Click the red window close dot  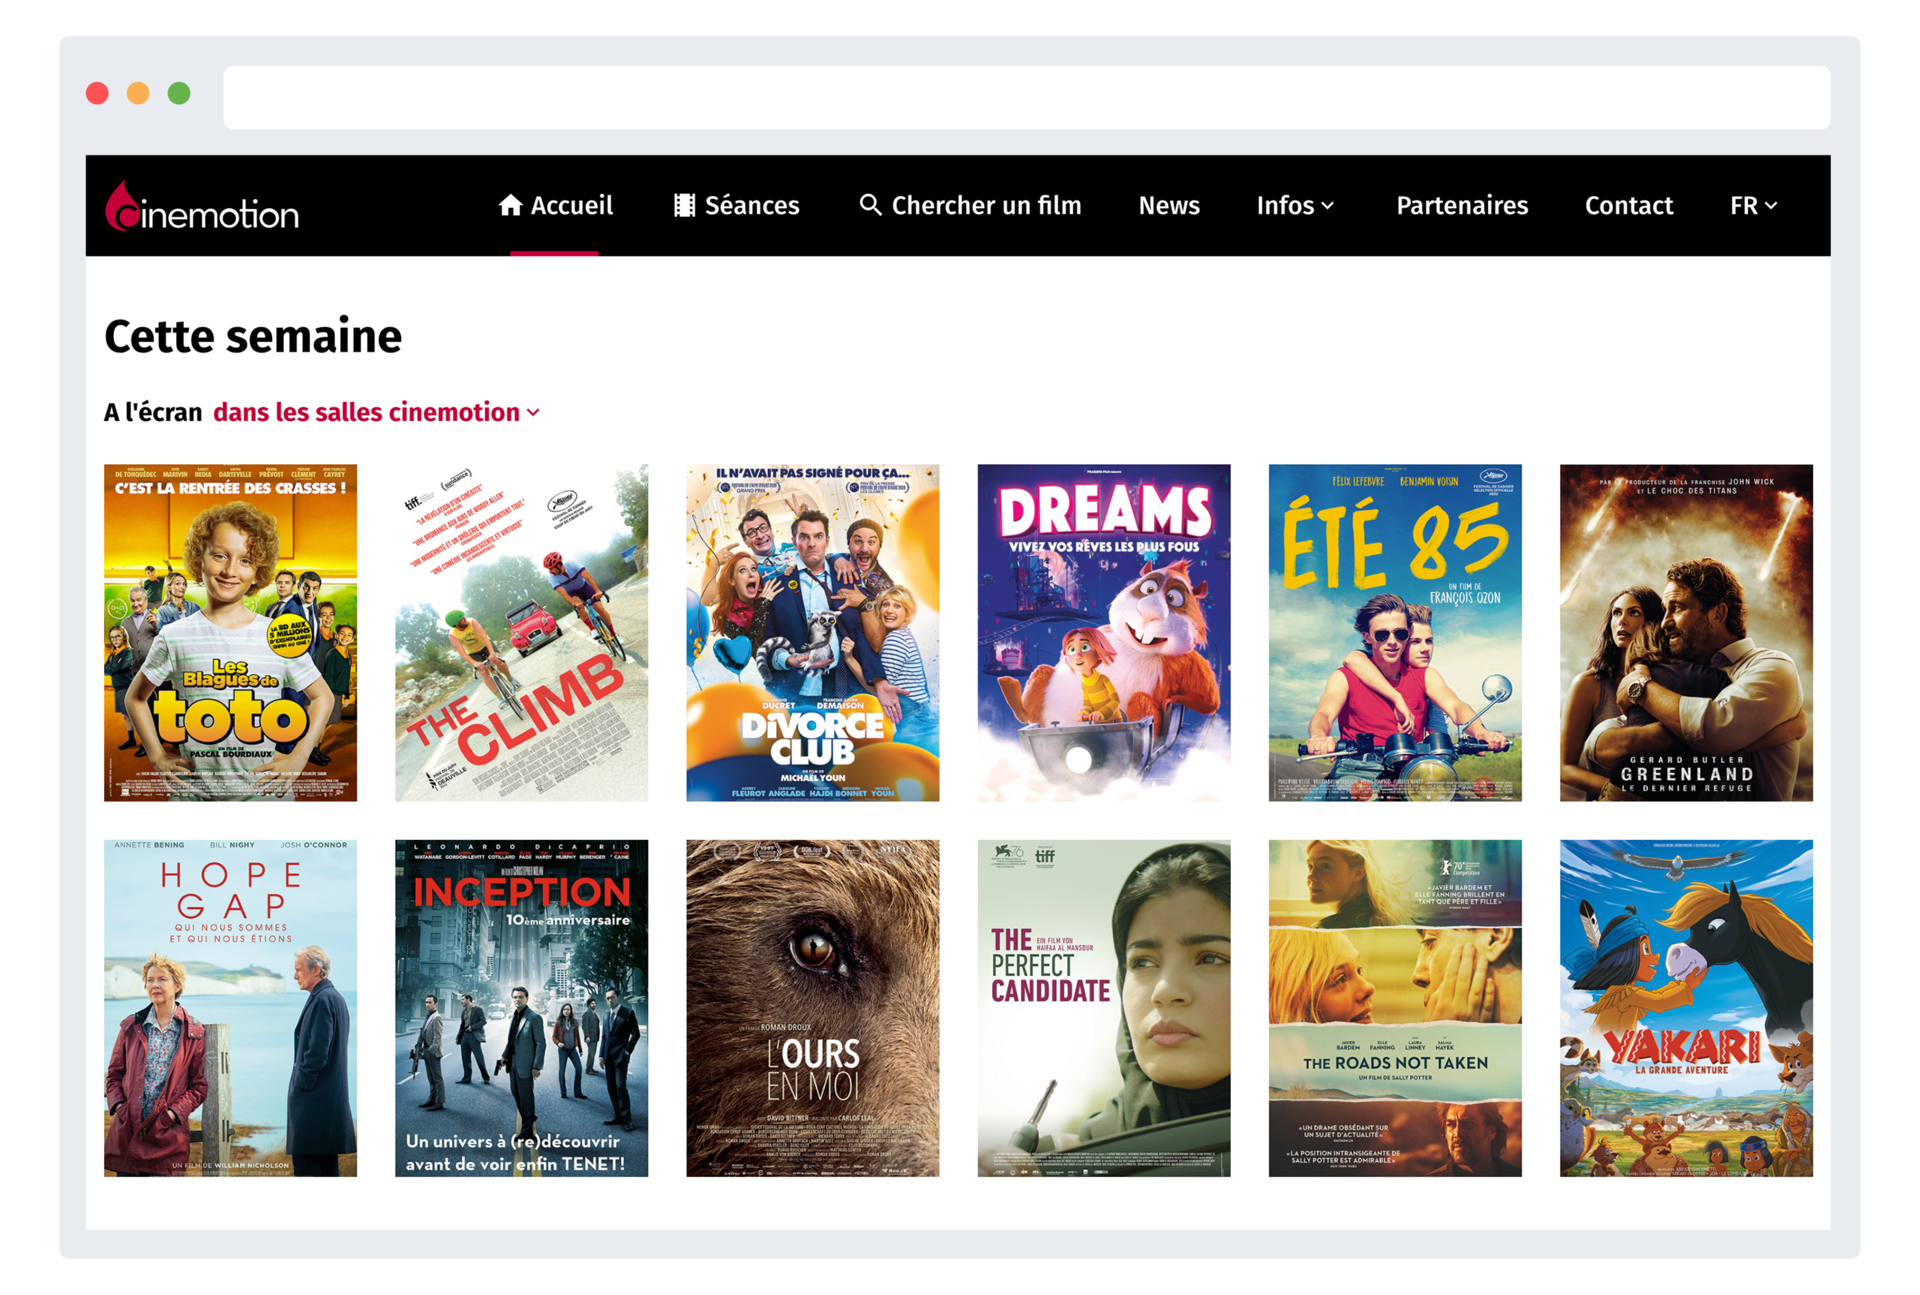pyautogui.click(x=97, y=93)
